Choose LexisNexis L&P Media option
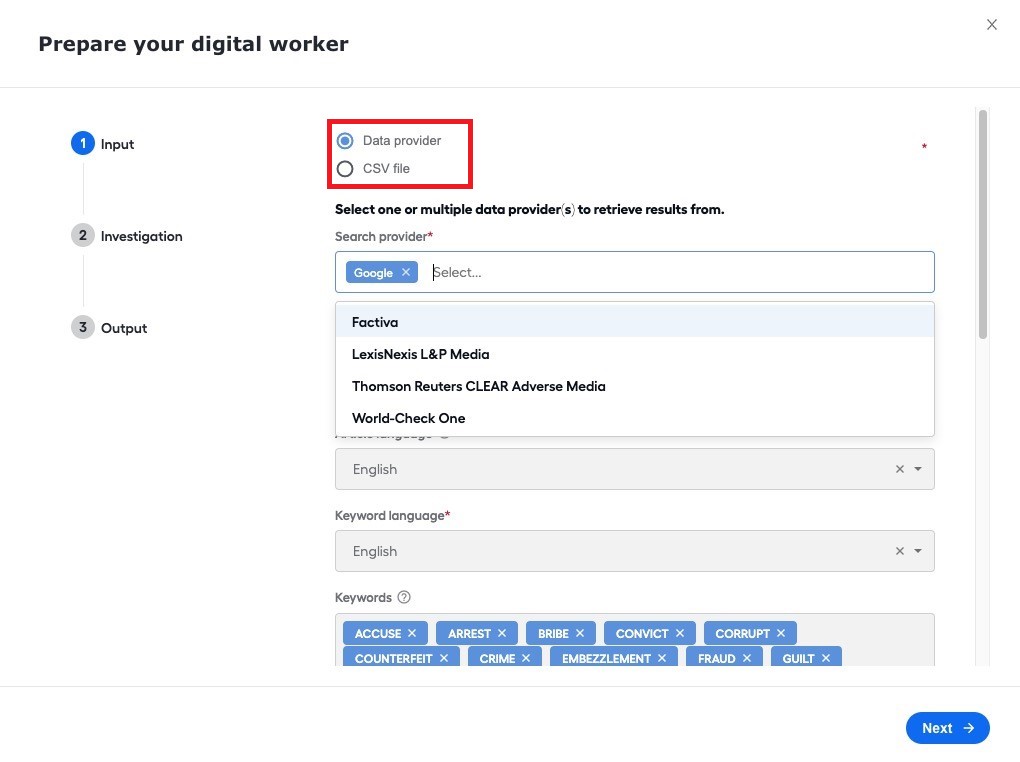Viewport: 1020px width, 762px height. pos(634,354)
